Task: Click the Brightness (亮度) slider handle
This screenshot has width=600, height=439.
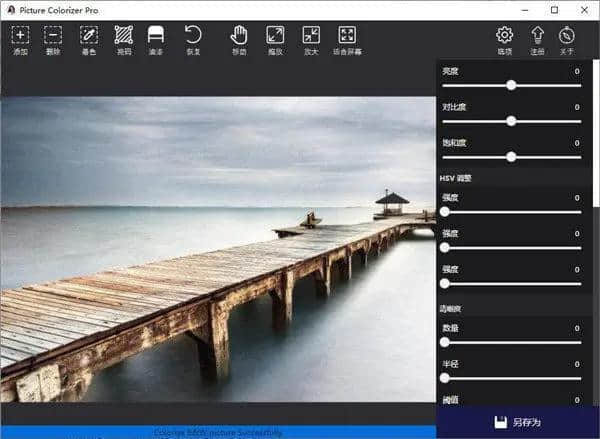Action: (511, 85)
